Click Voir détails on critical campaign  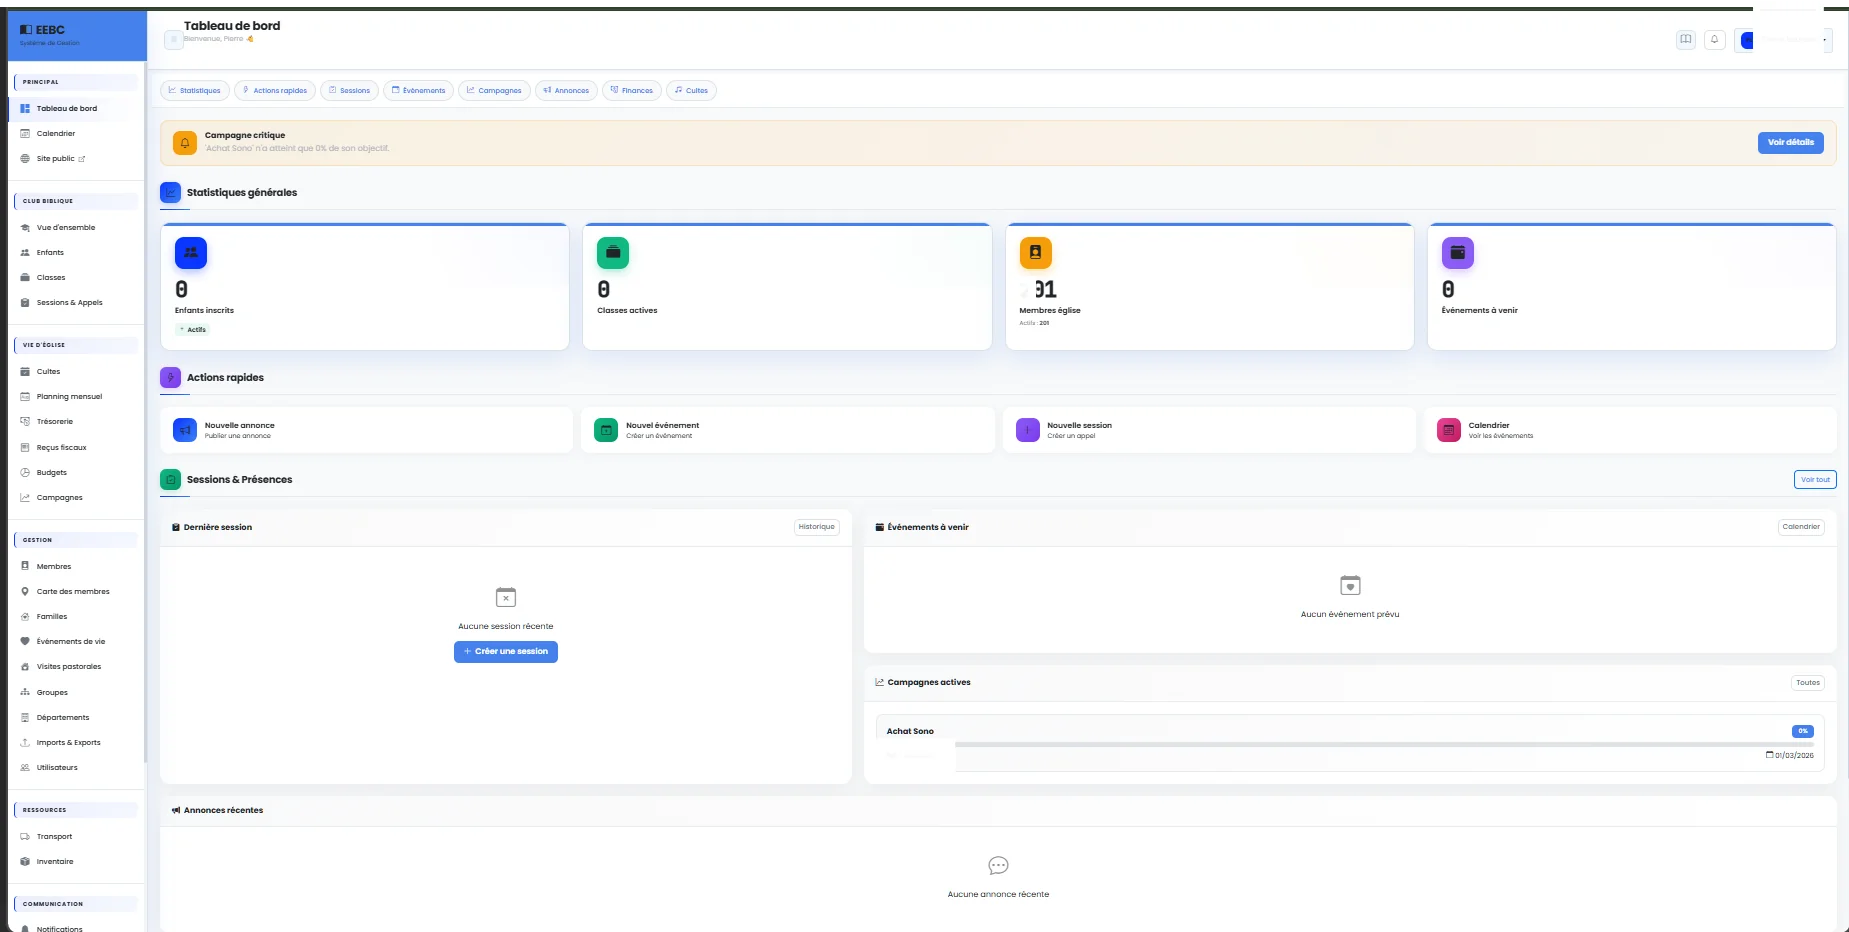[1790, 143]
